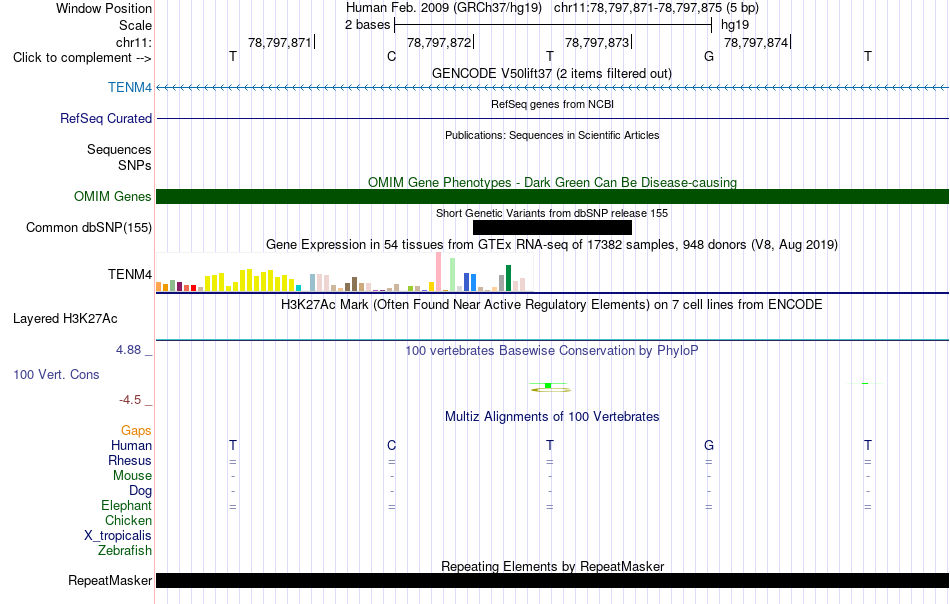The width and height of the screenshot is (950, 604).
Task: Click the '4.88' PhyloP upper scale value
Action: coord(128,350)
